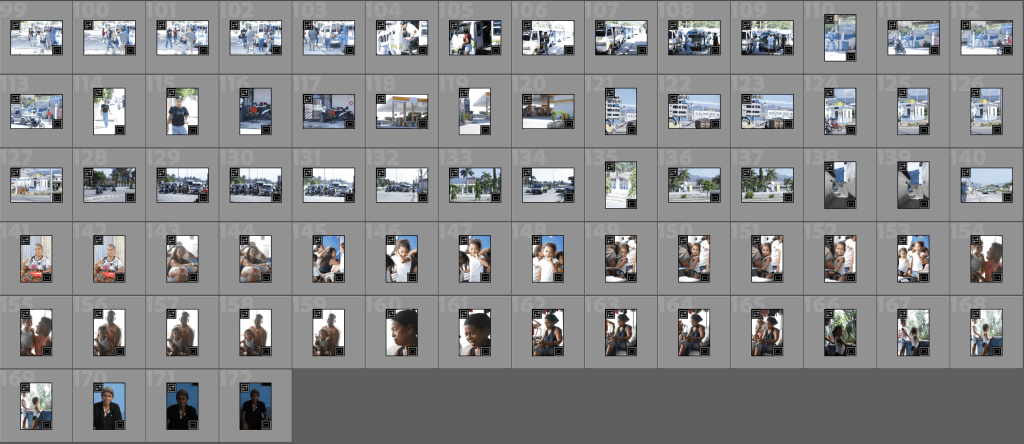Image resolution: width=1024 pixels, height=444 pixels.
Task: Click the top-left badge on photo 110
Action: 829,19
